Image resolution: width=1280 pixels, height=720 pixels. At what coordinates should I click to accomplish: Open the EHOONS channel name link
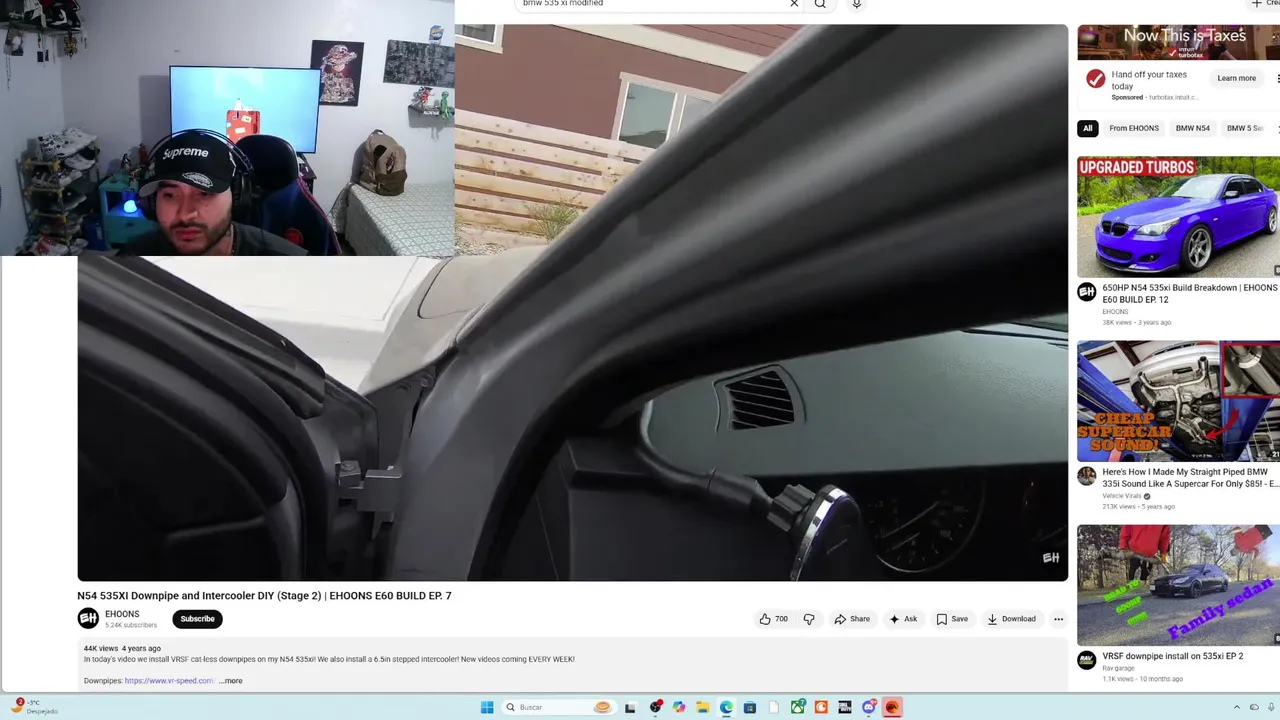[122, 614]
